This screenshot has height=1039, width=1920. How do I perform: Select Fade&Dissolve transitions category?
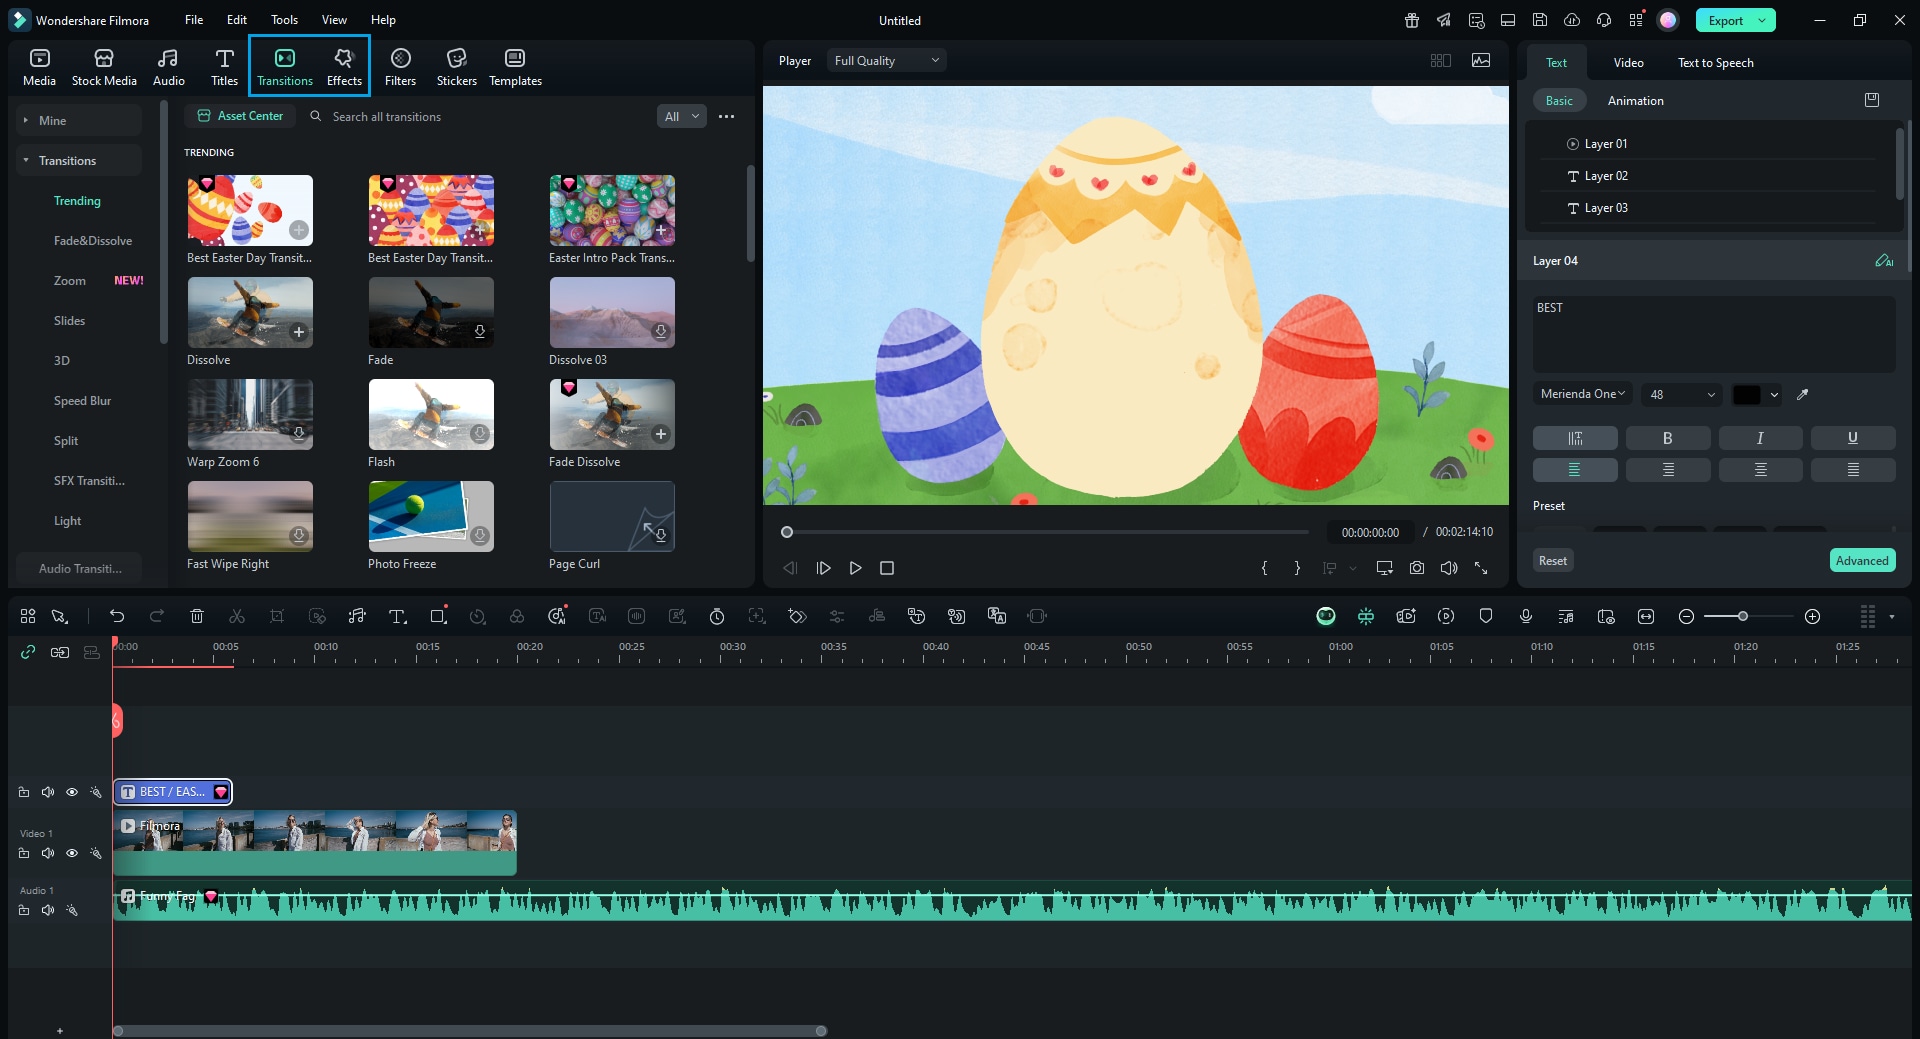point(93,240)
